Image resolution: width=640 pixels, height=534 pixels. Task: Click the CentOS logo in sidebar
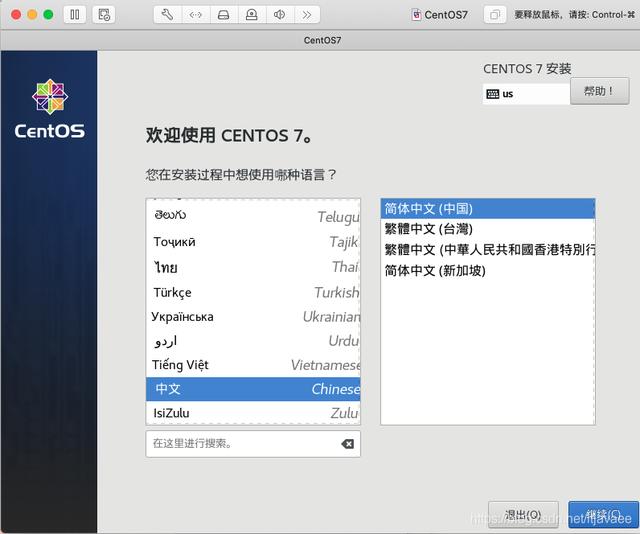coord(50,108)
